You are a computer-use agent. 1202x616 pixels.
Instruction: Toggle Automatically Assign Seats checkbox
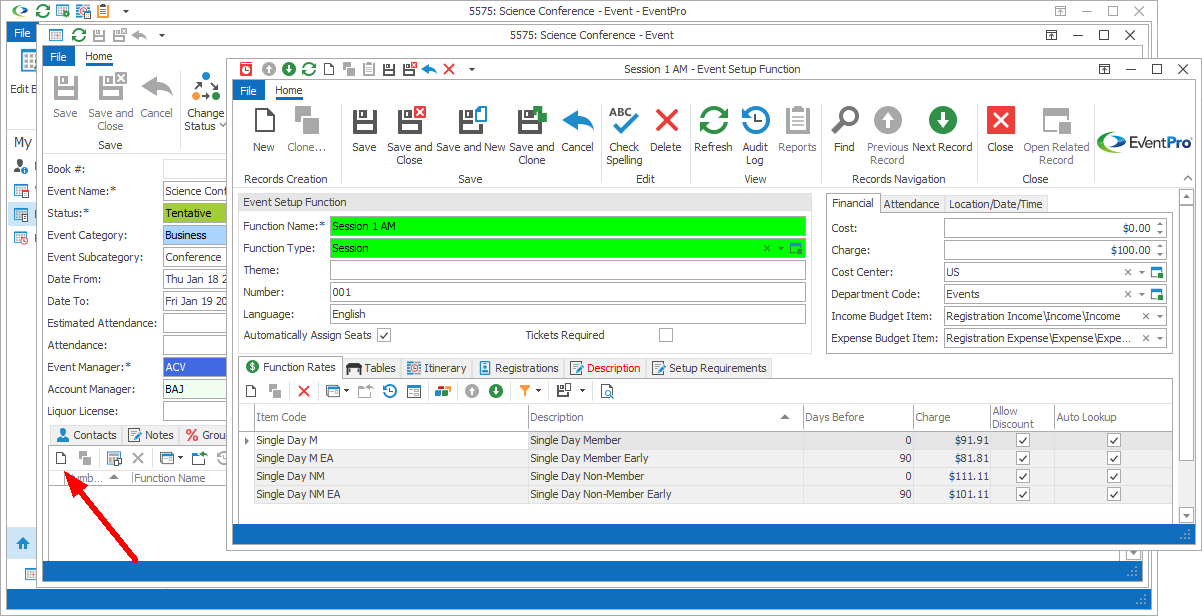(x=384, y=335)
